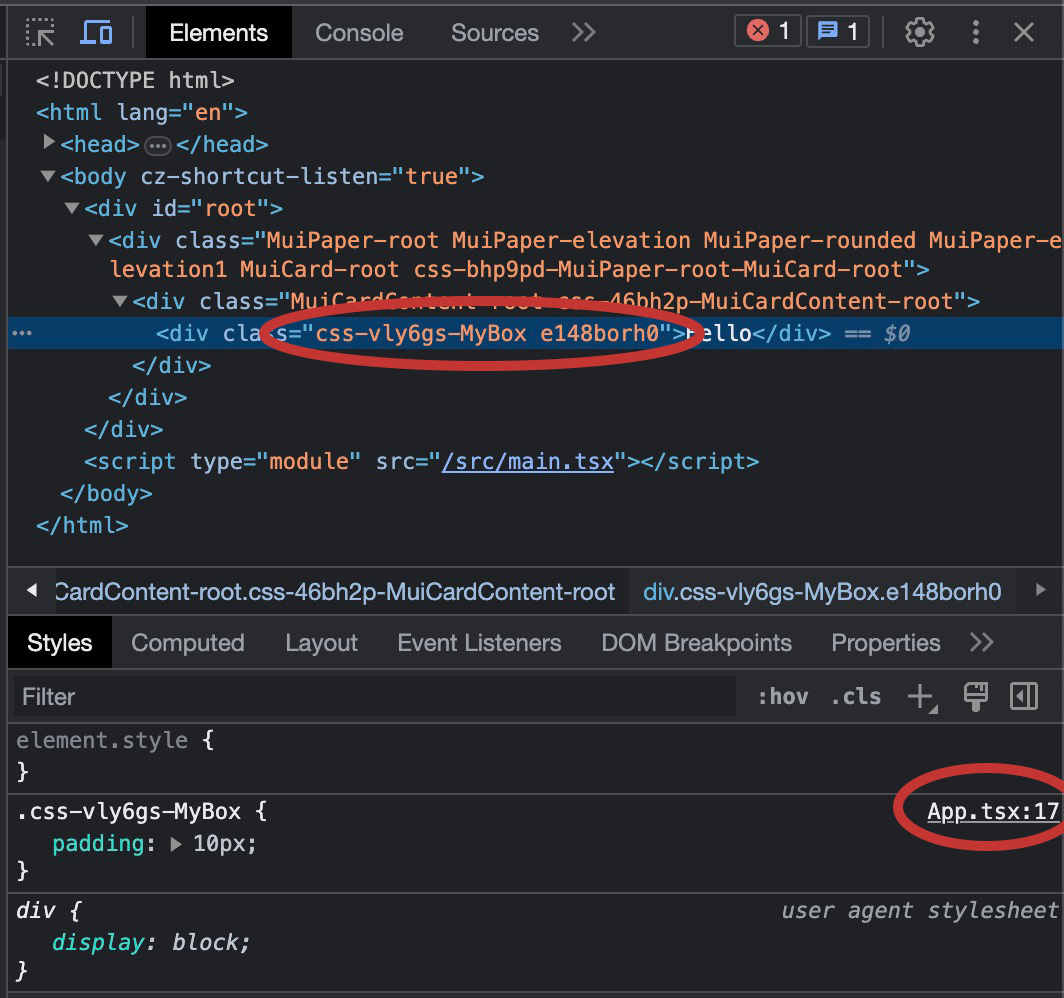The width and height of the screenshot is (1064, 998).
Task: Switch to the Sources tab
Action: click(x=495, y=33)
